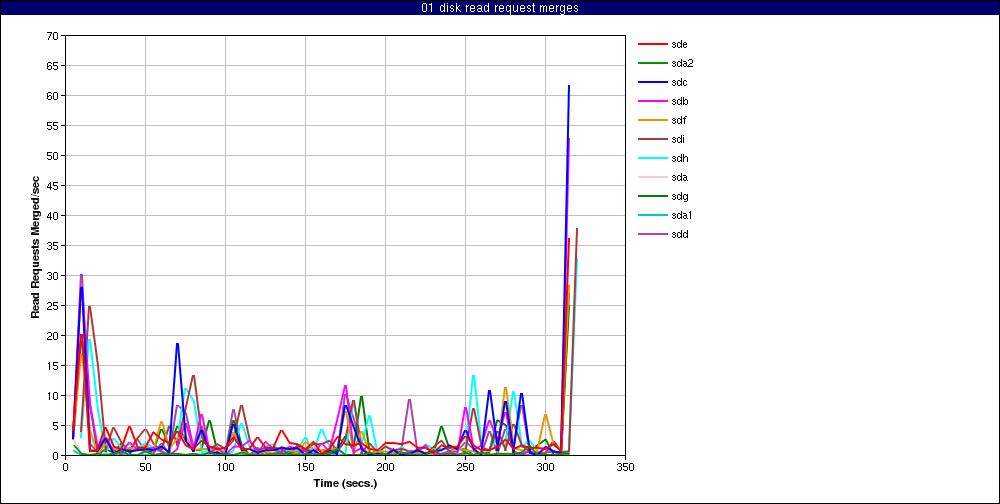Screen dimensions: 1000x504
Task: Click the brown sdi legend line swatch
Action: (651, 139)
